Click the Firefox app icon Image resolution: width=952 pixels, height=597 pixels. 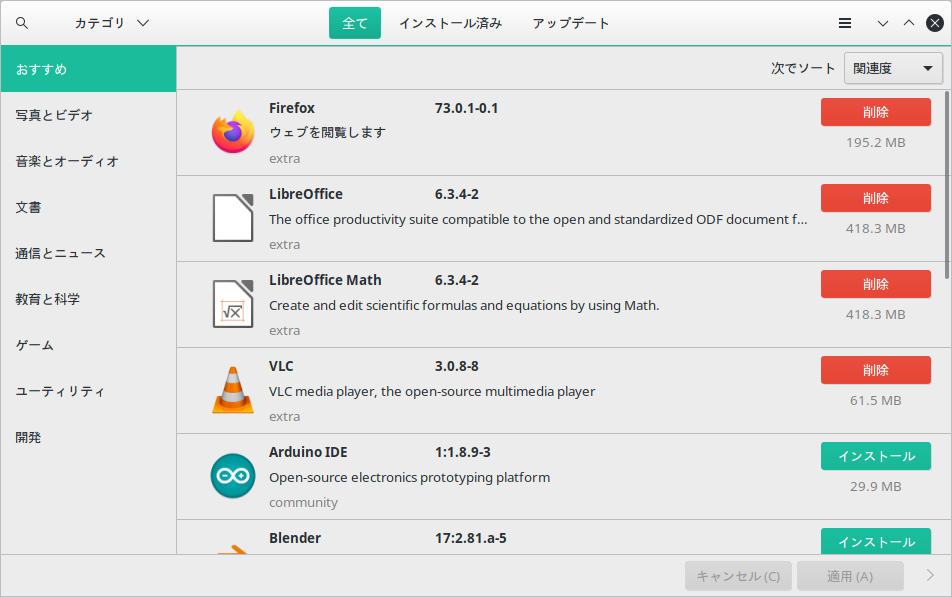233,132
